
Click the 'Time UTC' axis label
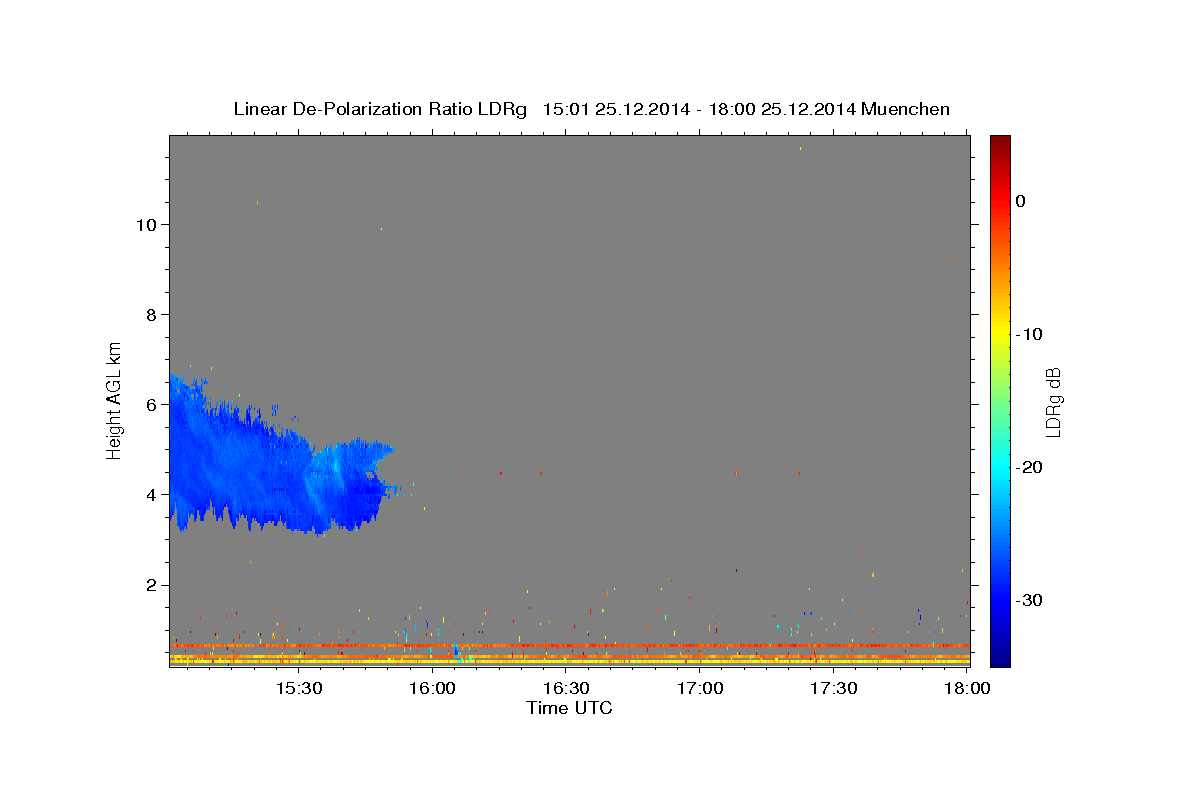pos(569,708)
